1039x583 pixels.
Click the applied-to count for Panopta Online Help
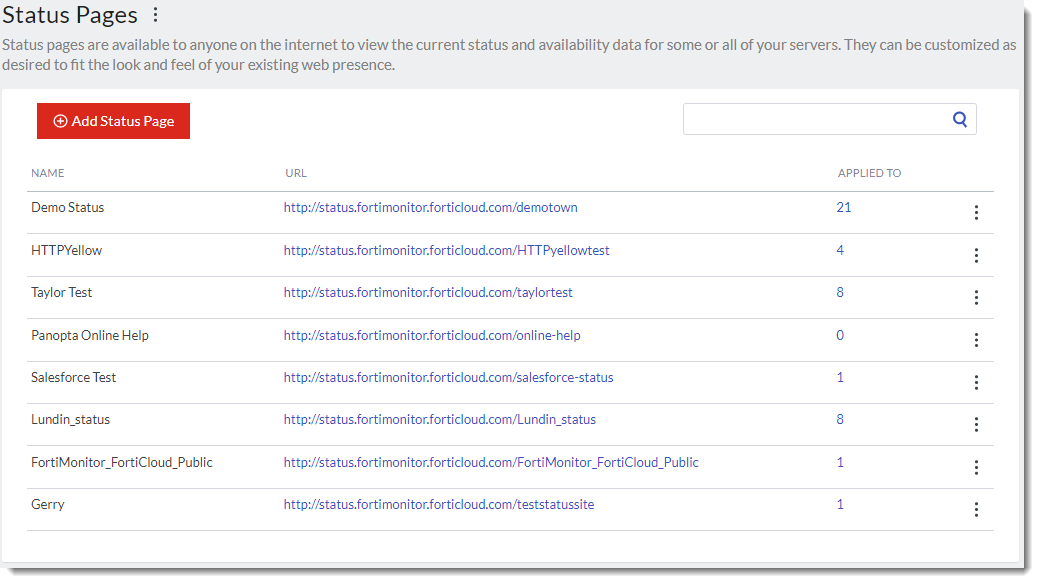(840, 335)
